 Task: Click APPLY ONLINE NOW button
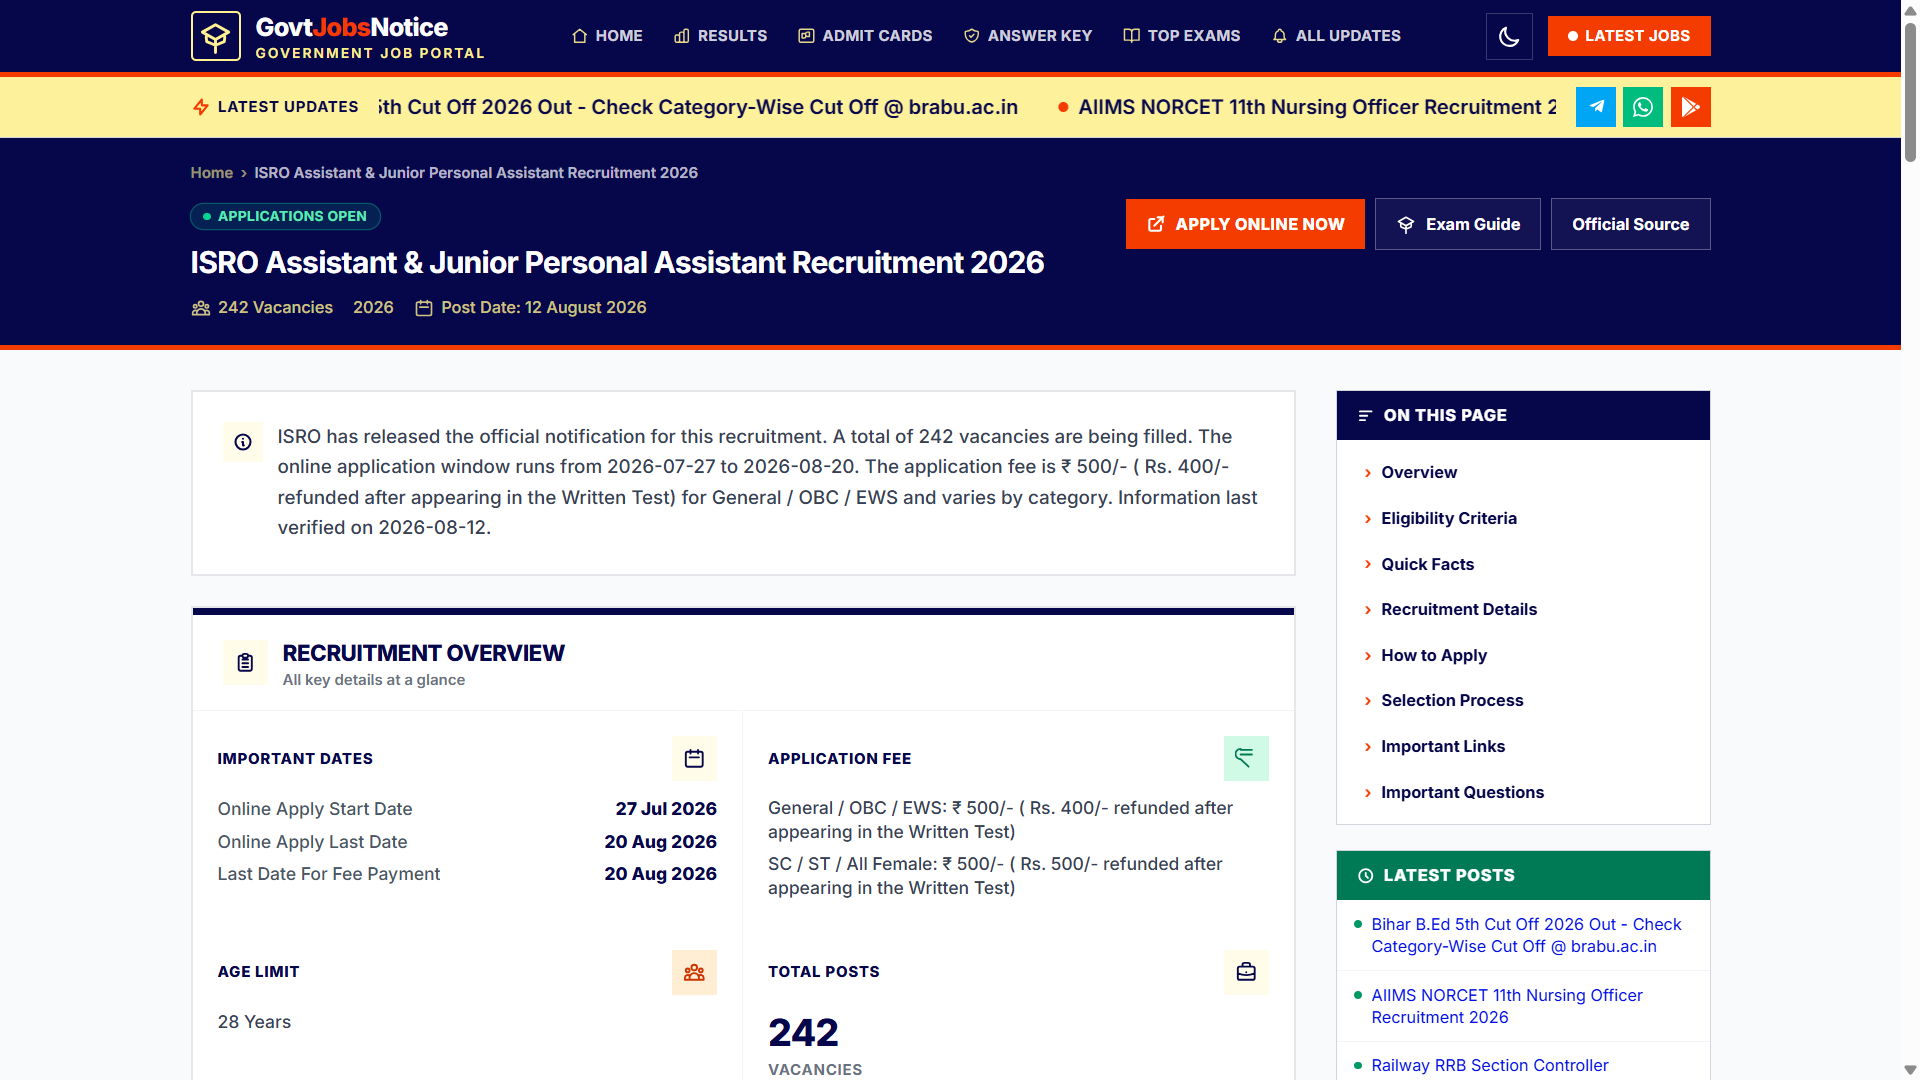[x=1245, y=224]
